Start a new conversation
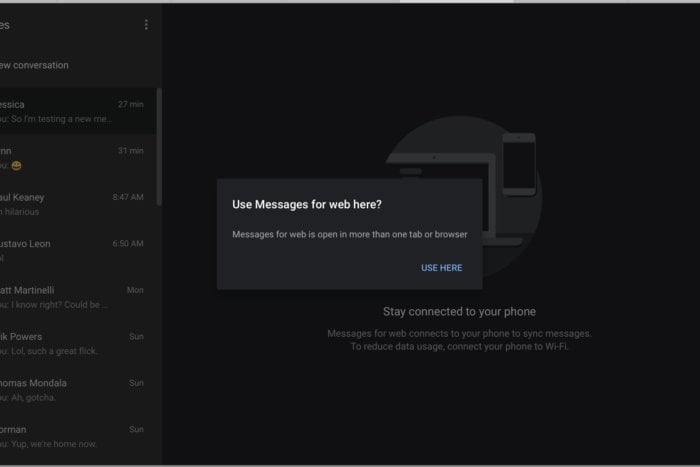 [x=35, y=65]
